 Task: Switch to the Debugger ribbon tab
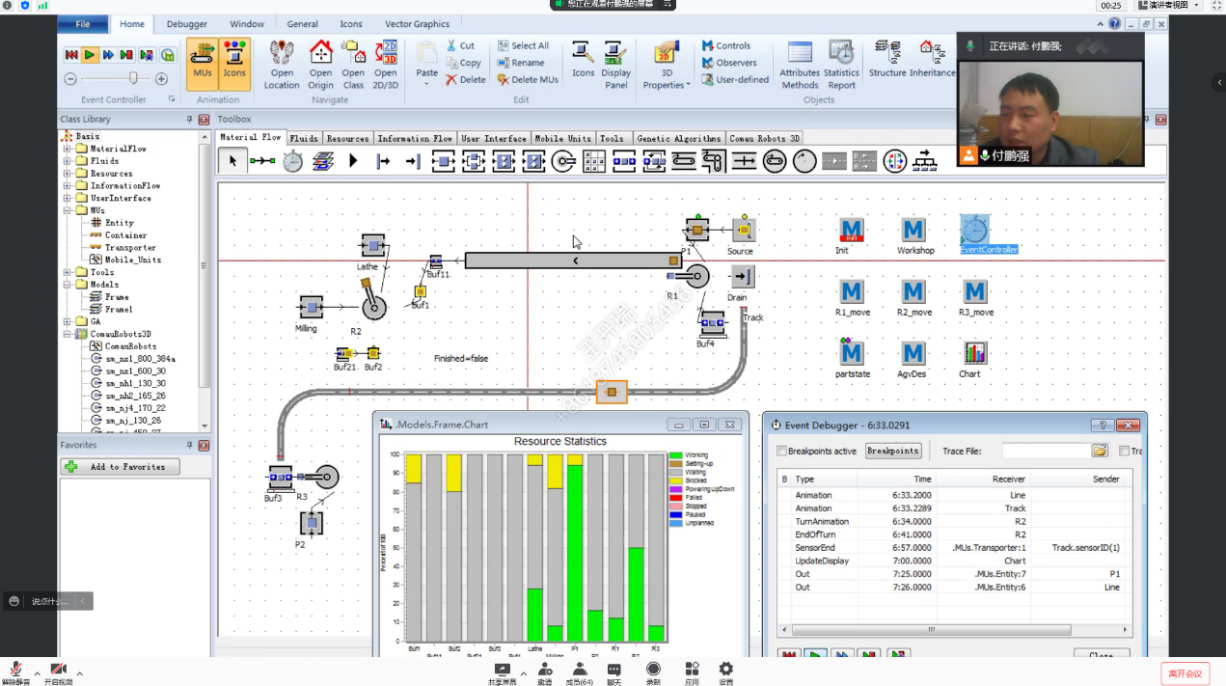click(x=187, y=24)
